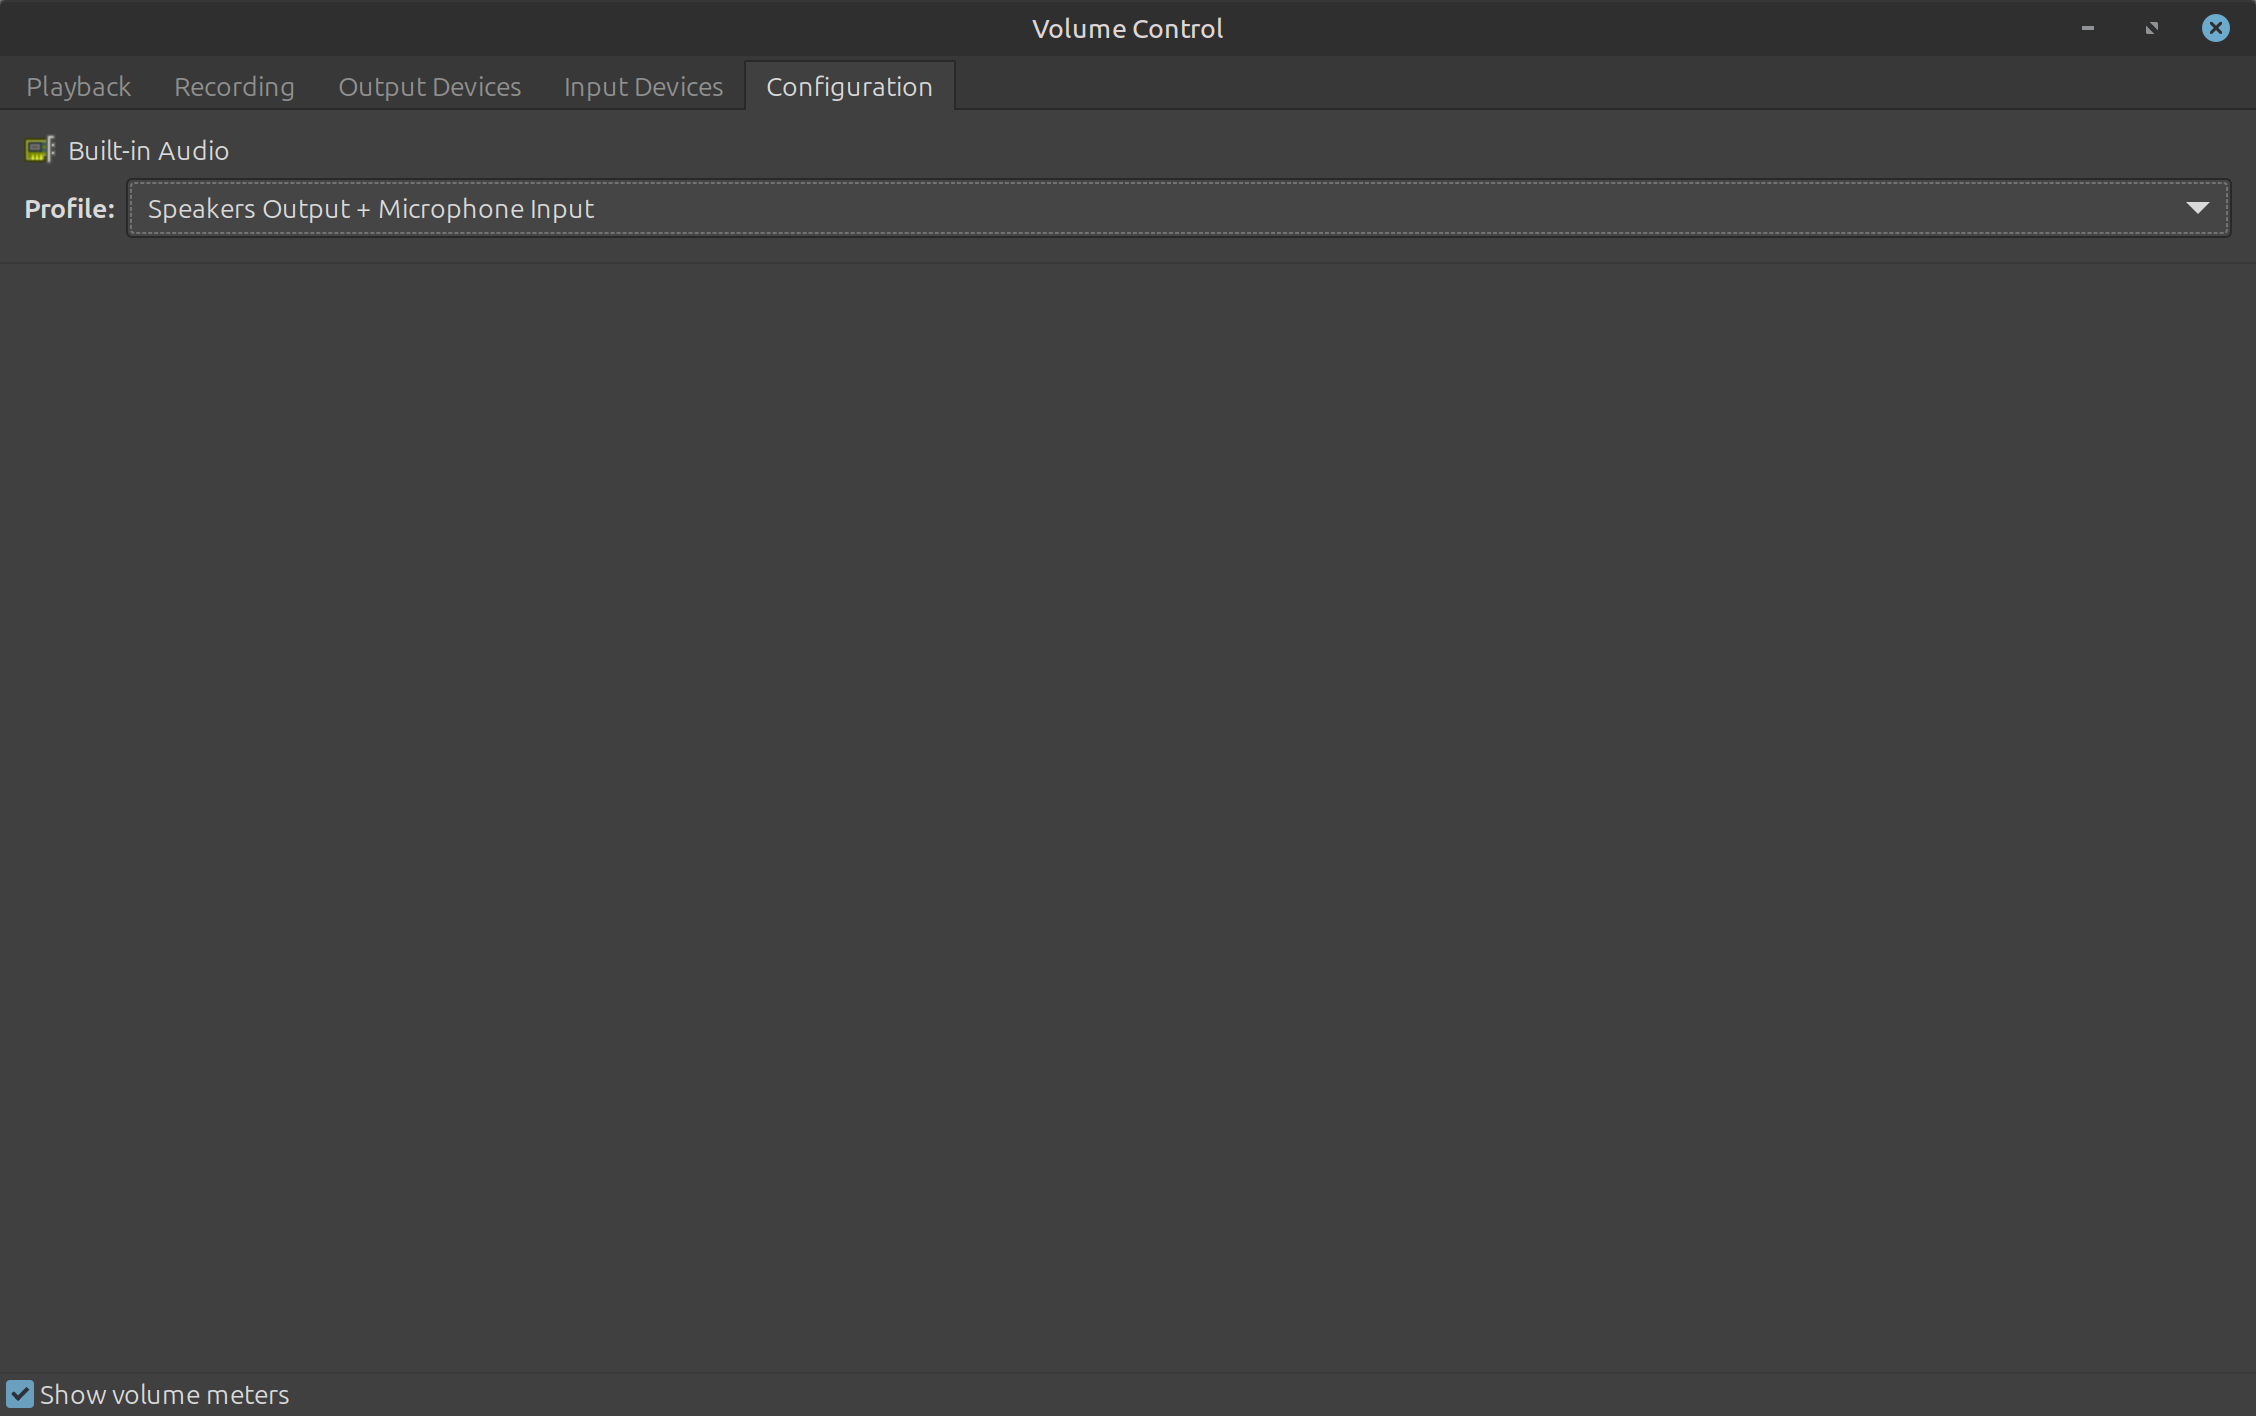Click the restore window size icon
The height and width of the screenshot is (1416, 2256).
coord(2151,28)
